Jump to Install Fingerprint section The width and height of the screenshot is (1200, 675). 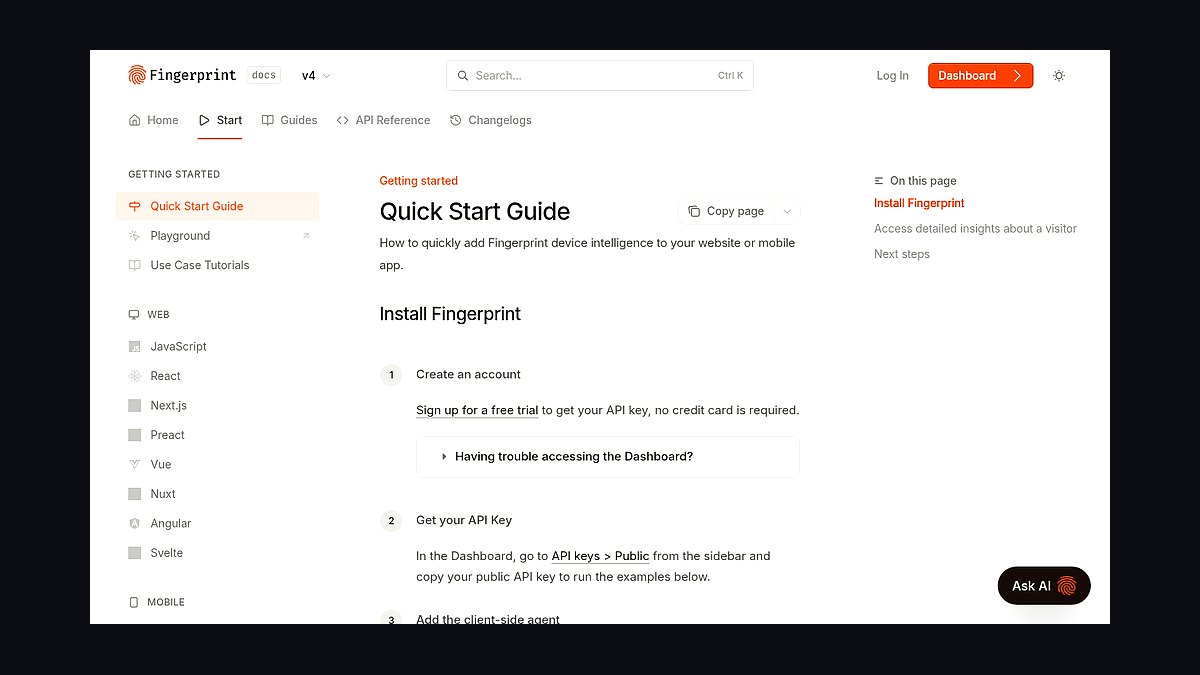(x=919, y=203)
